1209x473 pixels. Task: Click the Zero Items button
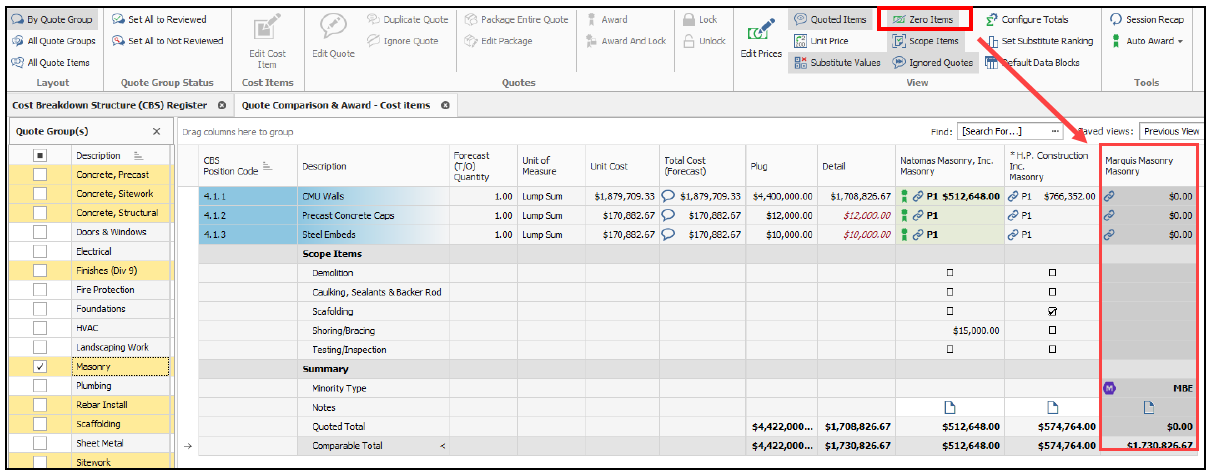tap(922, 19)
